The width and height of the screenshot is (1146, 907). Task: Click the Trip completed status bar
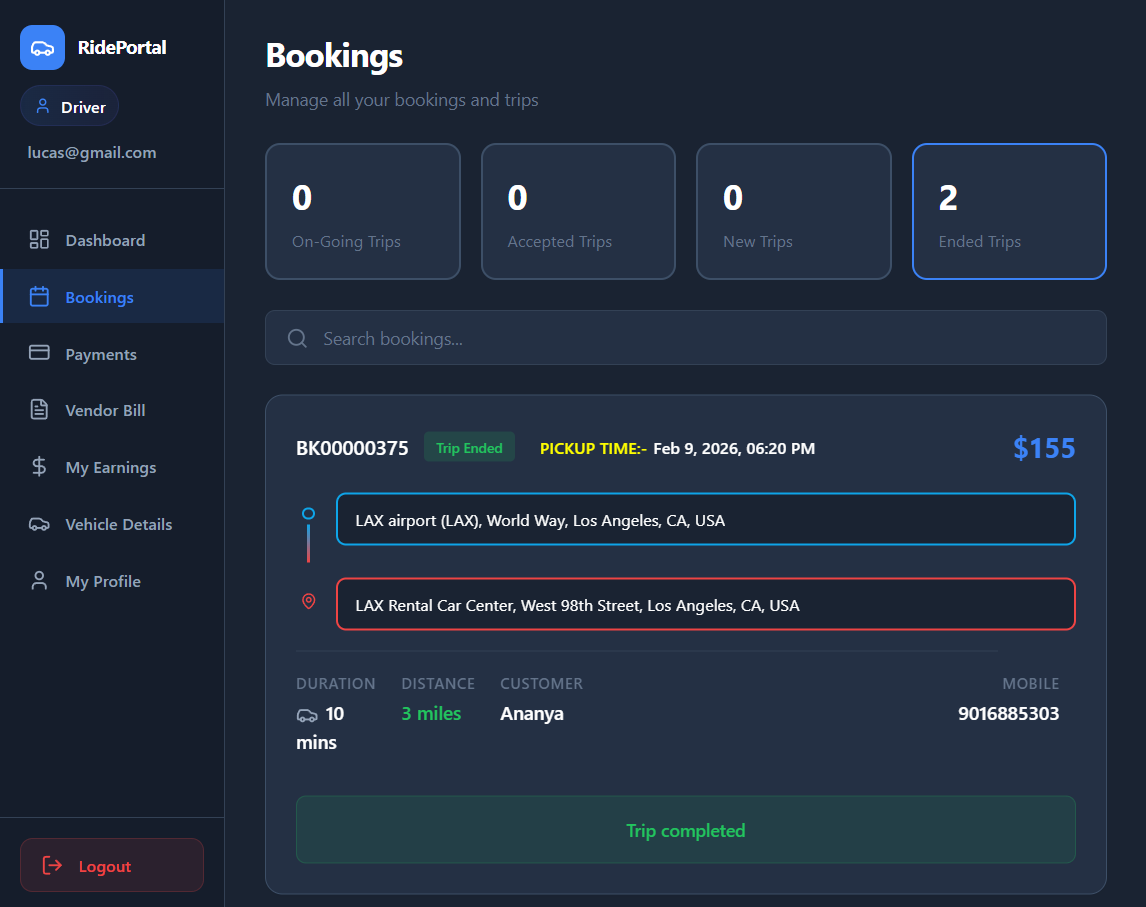tap(685, 830)
